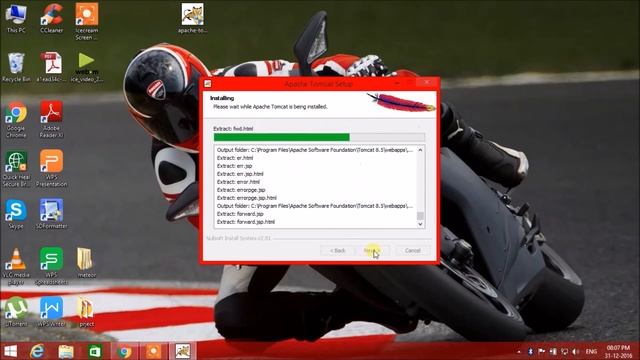
Task: Select the Quick Heal Secure Browser icon
Action: point(16,169)
